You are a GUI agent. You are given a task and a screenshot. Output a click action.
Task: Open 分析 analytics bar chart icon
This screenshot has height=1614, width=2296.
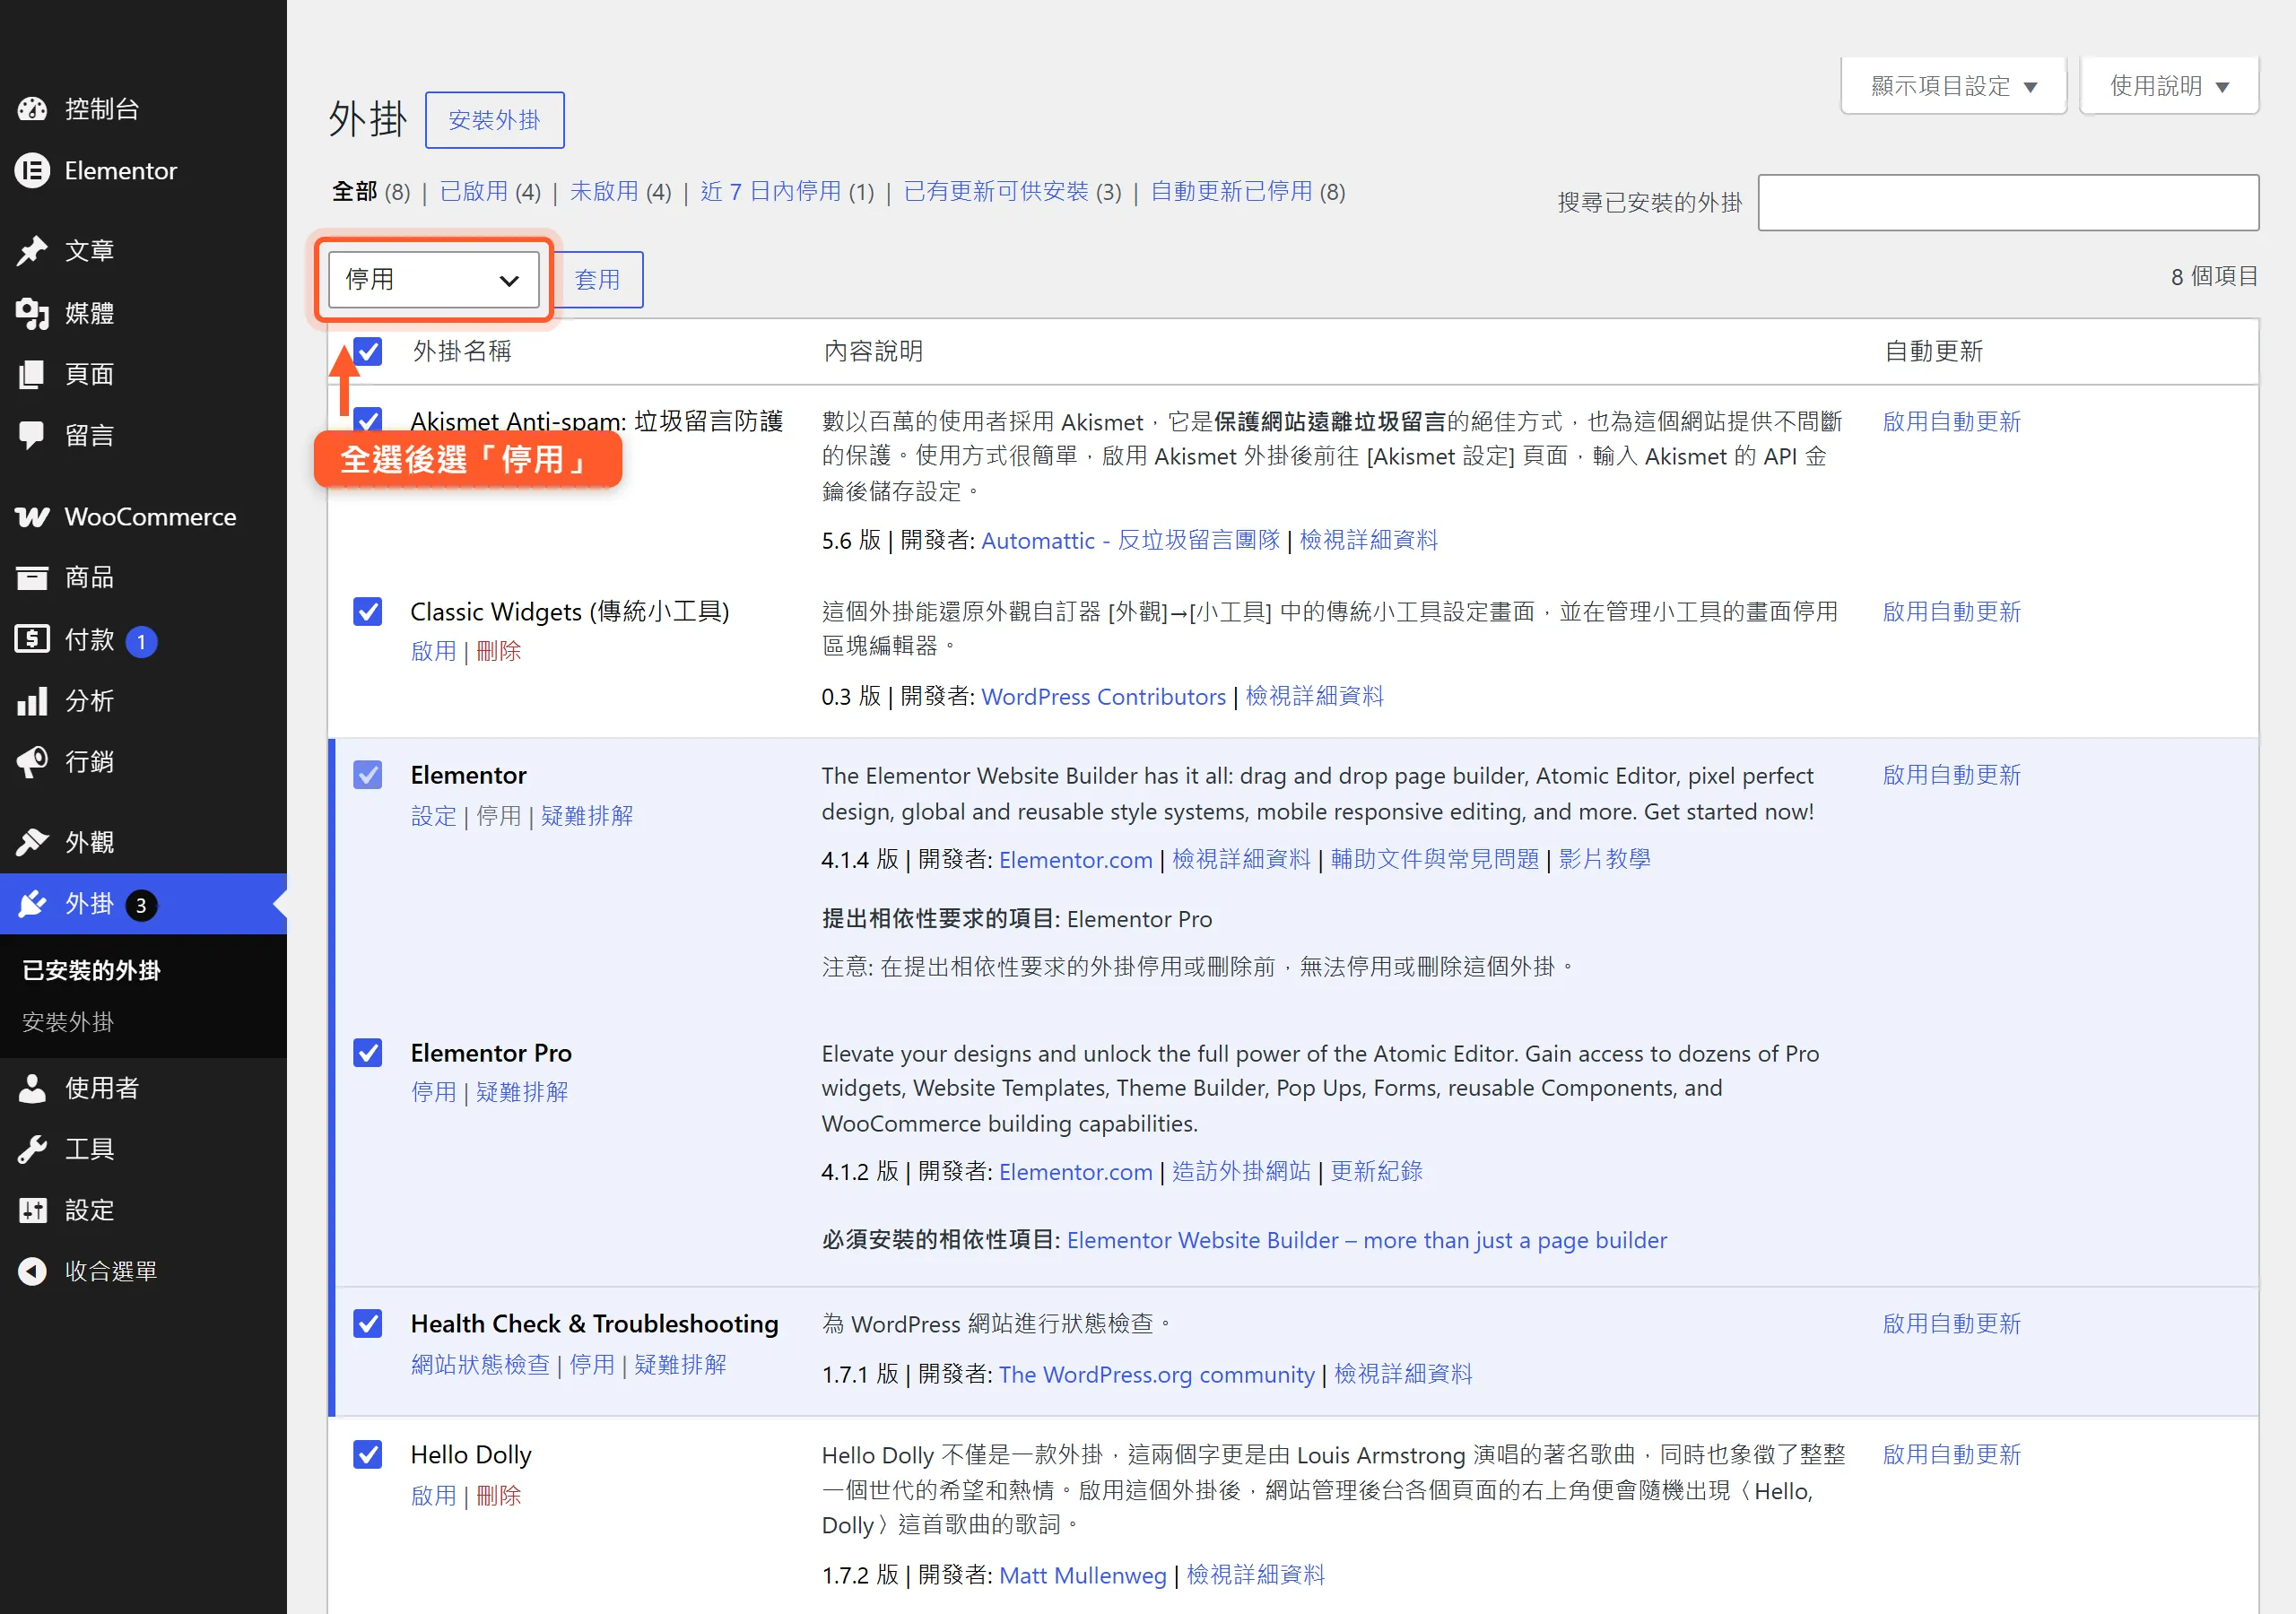(32, 701)
